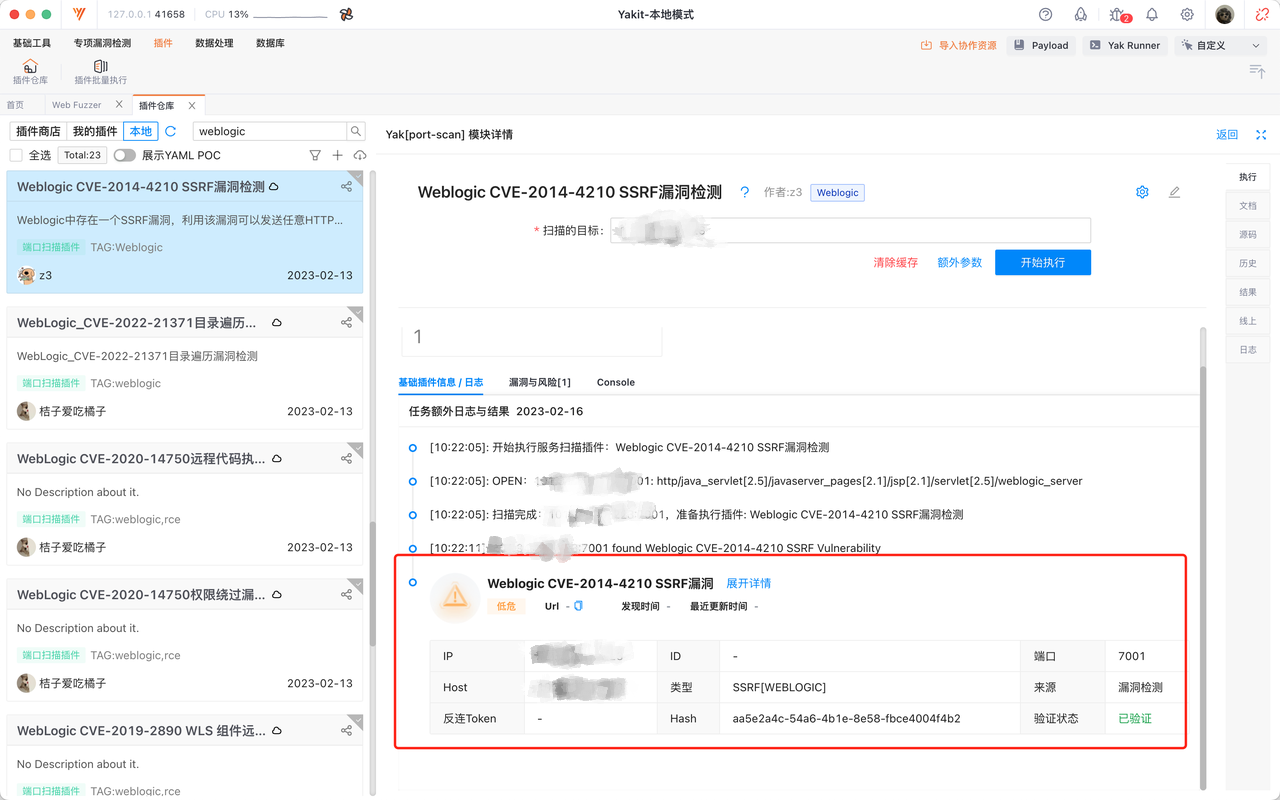Close the 插件仓库 tab
This screenshot has width=1280, height=800.
coord(192,105)
